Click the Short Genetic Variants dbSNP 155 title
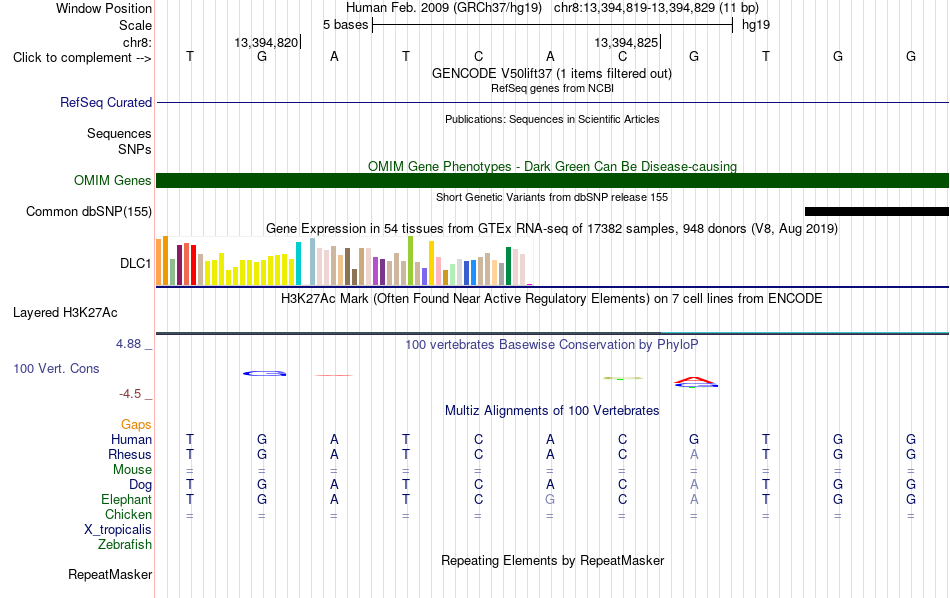950x598 pixels. click(x=552, y=197)
